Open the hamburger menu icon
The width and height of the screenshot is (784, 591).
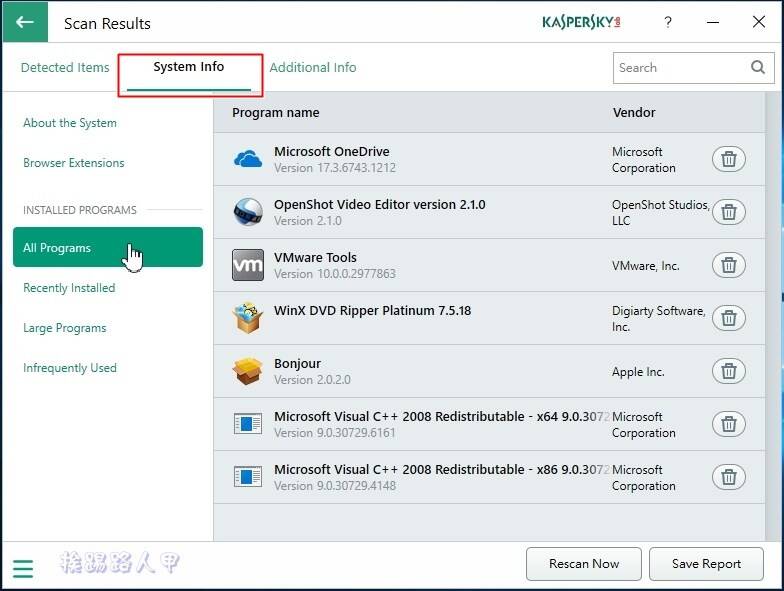(23, 568)
